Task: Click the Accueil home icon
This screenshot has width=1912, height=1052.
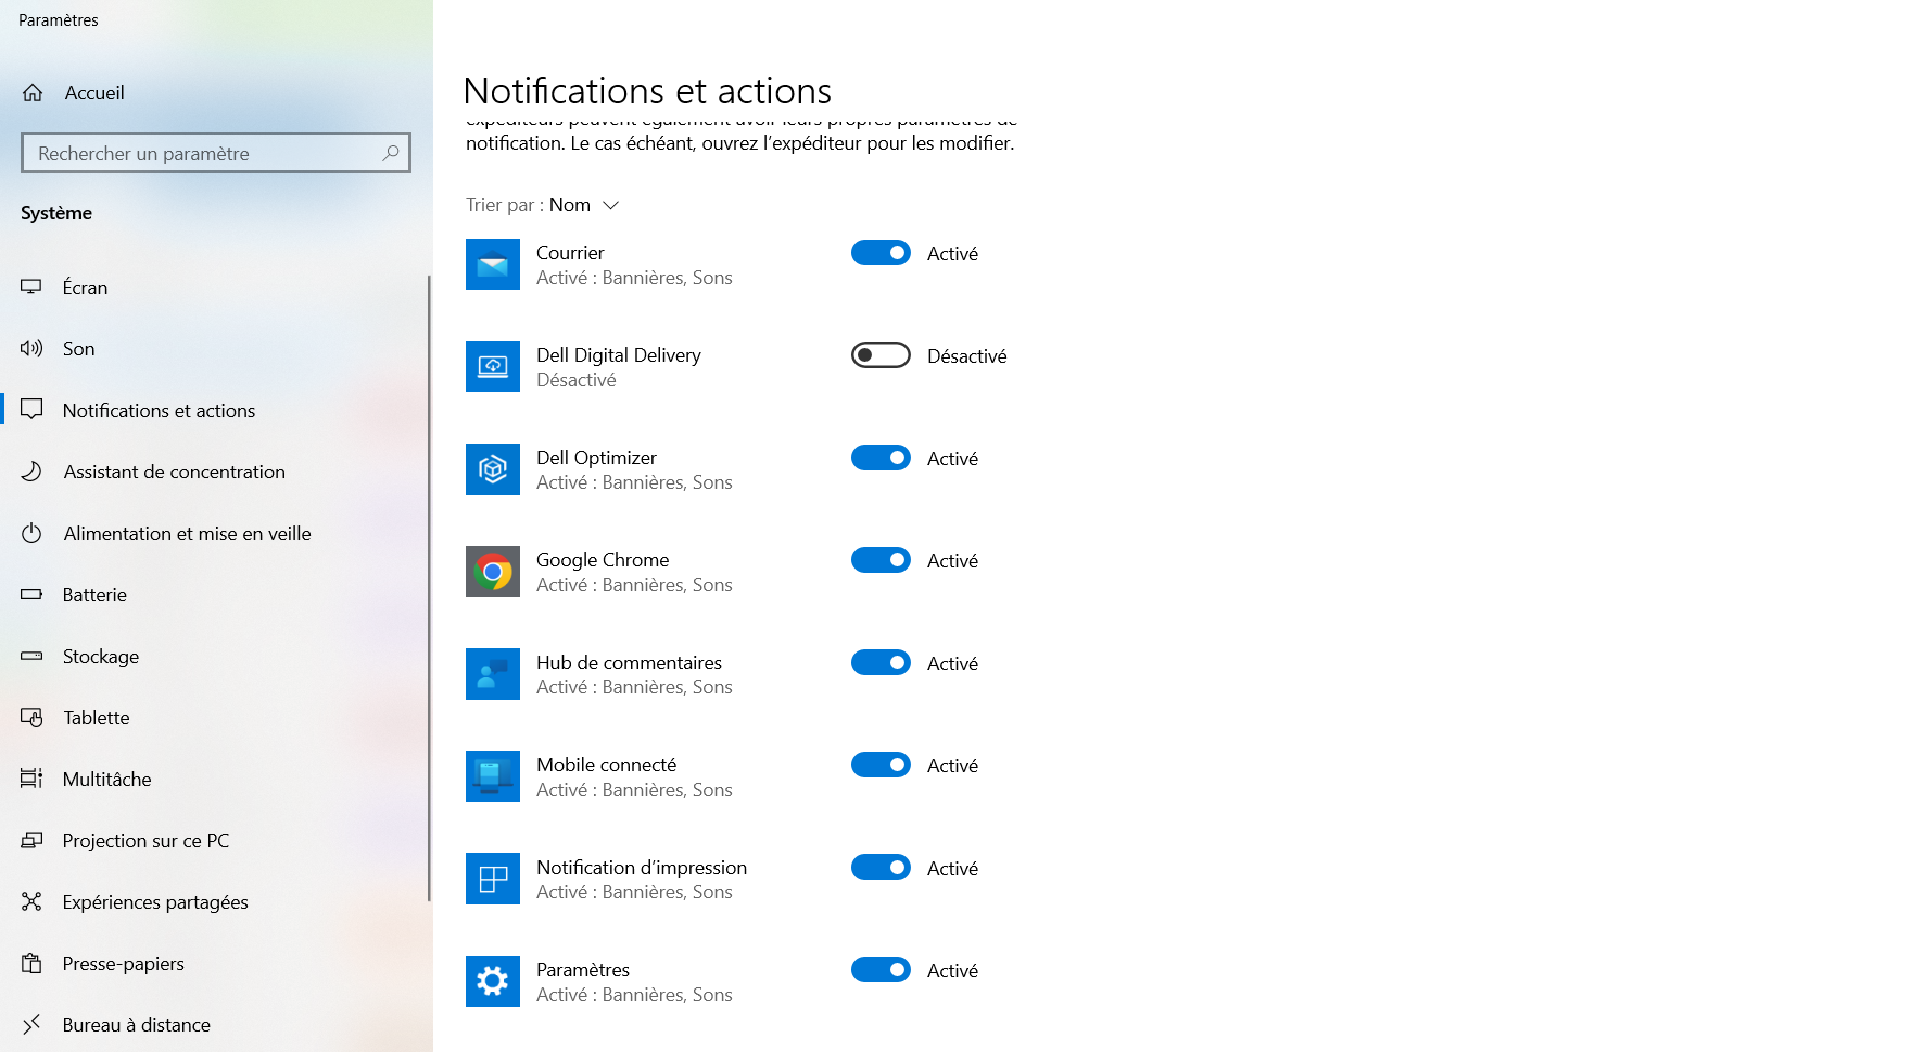Action: pos(32,92)
